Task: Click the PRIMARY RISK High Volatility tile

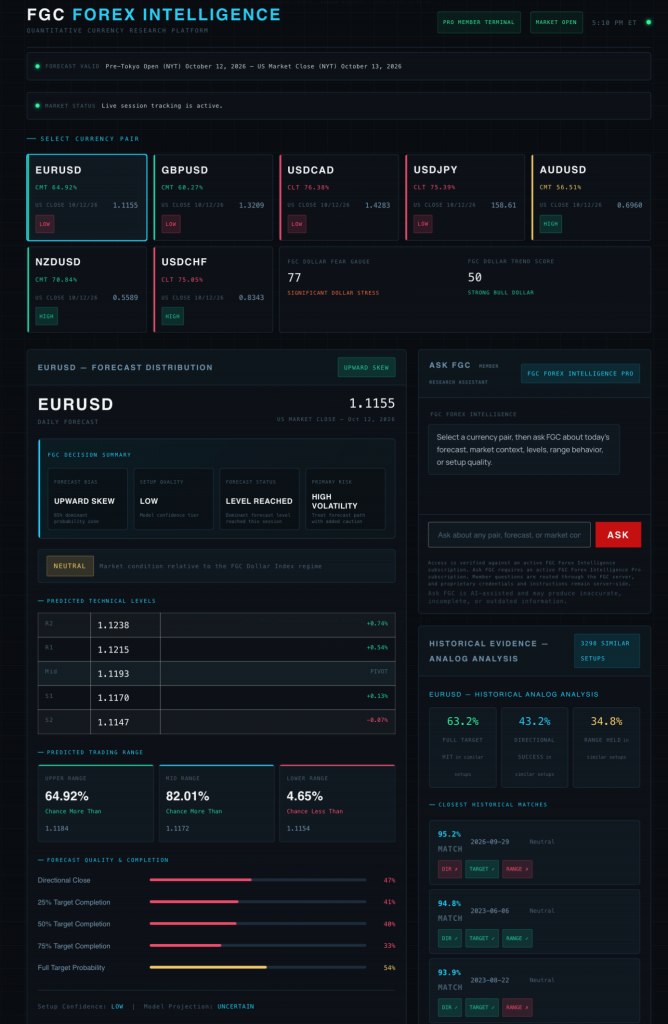Action: (x=345, y=498)
